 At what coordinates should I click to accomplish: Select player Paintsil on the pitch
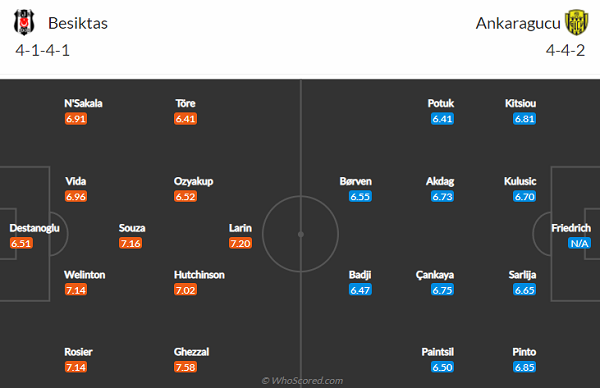pos(438,352)
